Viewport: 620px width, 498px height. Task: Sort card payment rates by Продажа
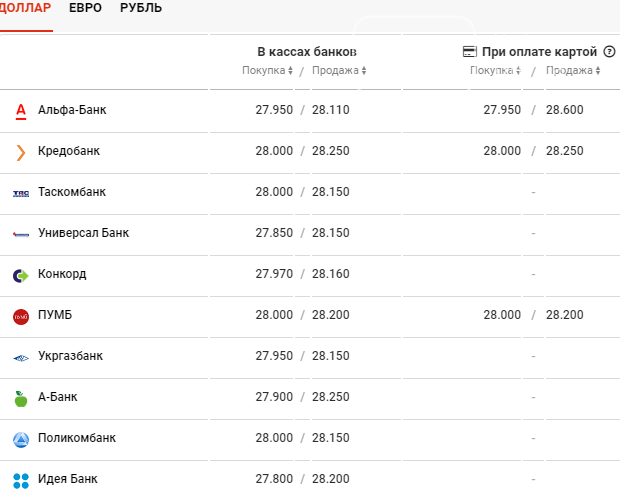click(573, 70)
